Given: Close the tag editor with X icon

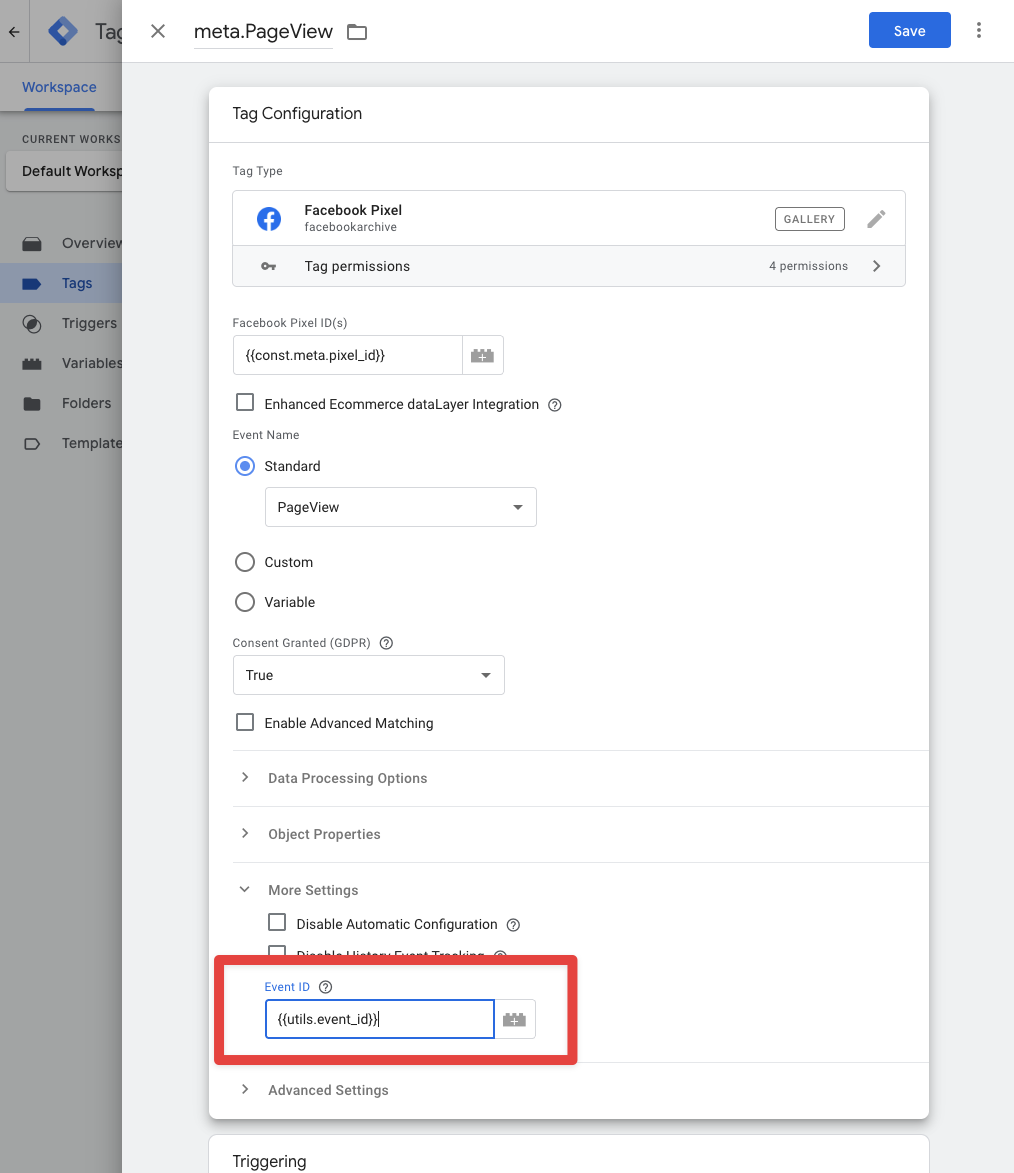Looking at the screenshot, I should pos(158,31).
